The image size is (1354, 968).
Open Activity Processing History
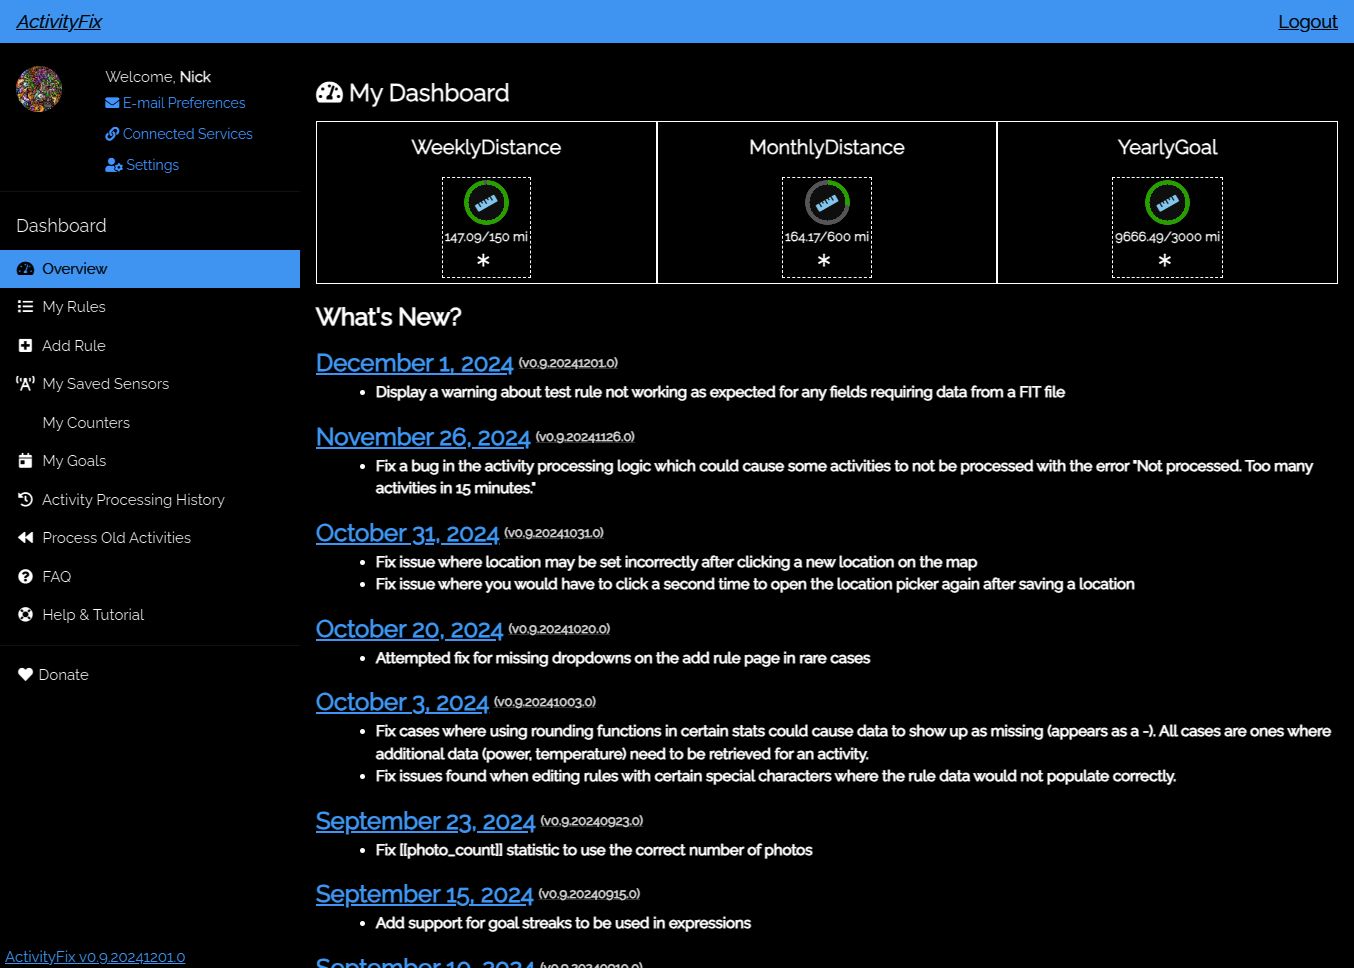pyautogui.click(x=133, y=499)
